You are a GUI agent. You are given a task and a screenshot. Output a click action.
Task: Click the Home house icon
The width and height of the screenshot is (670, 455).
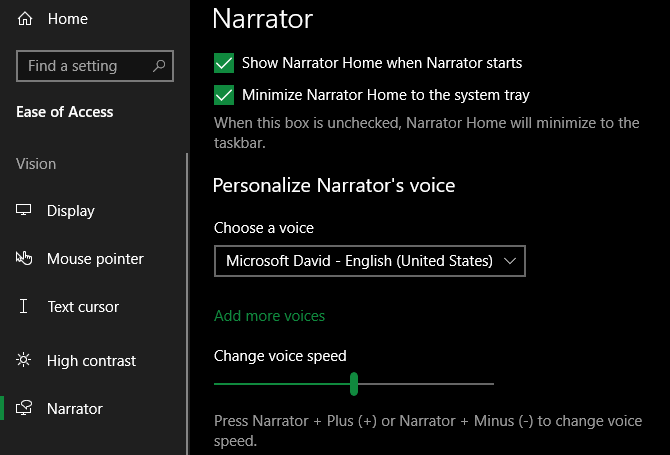pos(25,19)
